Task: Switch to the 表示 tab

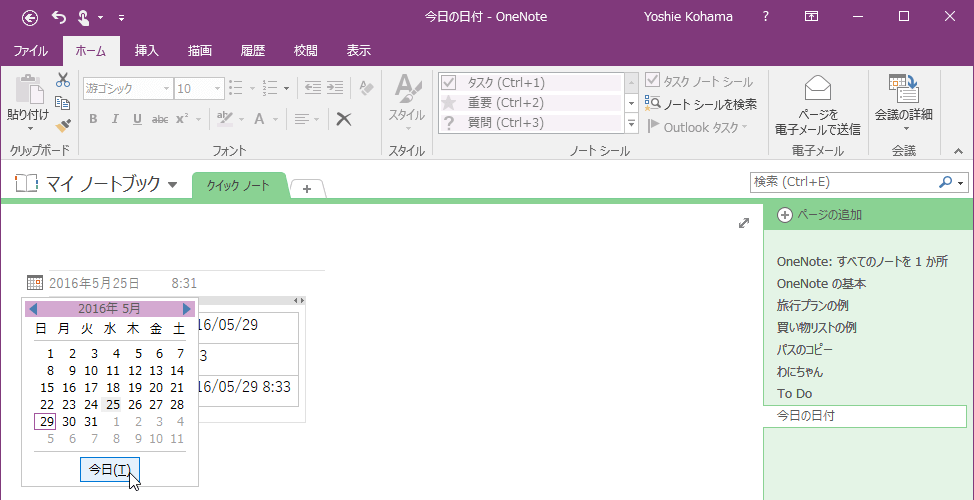Action: tap(358, 51)
